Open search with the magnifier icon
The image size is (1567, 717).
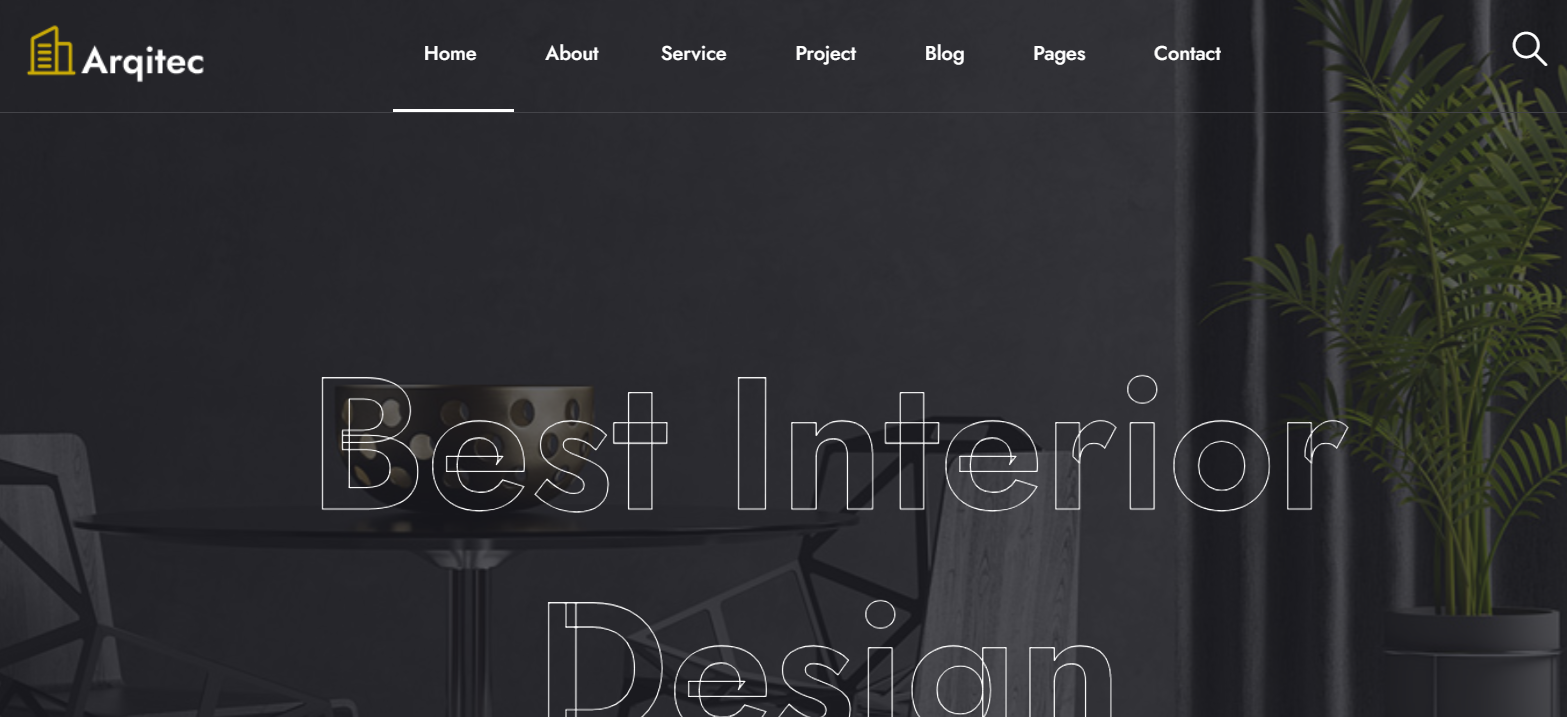click(1529, 49)
